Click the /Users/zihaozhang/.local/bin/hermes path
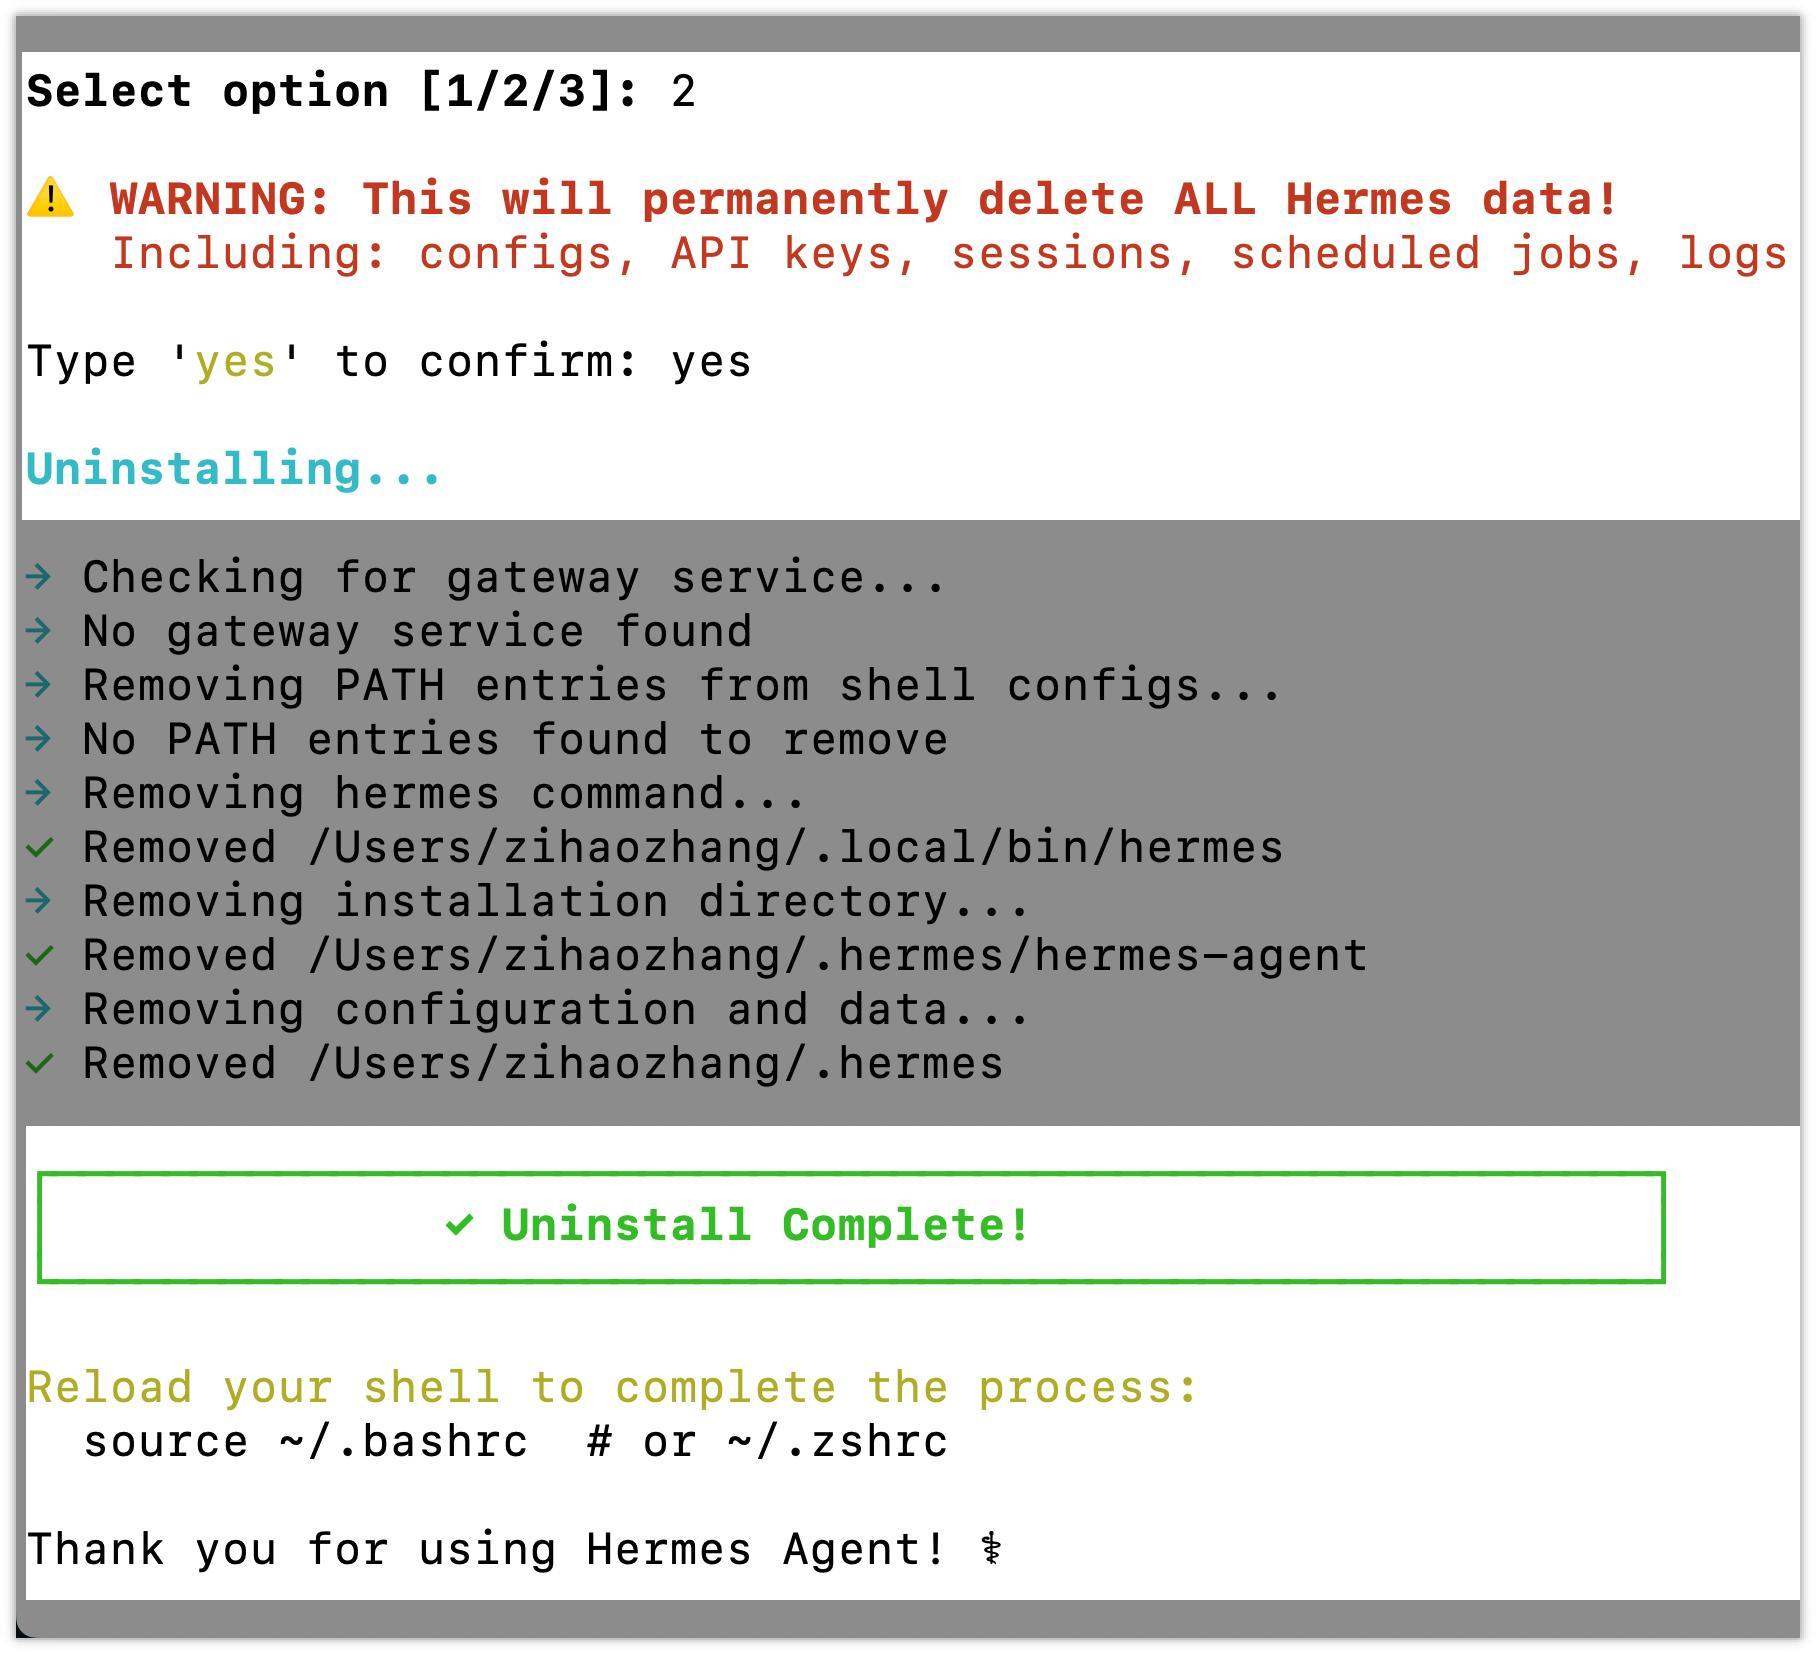Image resolution: width=1816 pixels, height=1654 pixels. click(795, 848)
